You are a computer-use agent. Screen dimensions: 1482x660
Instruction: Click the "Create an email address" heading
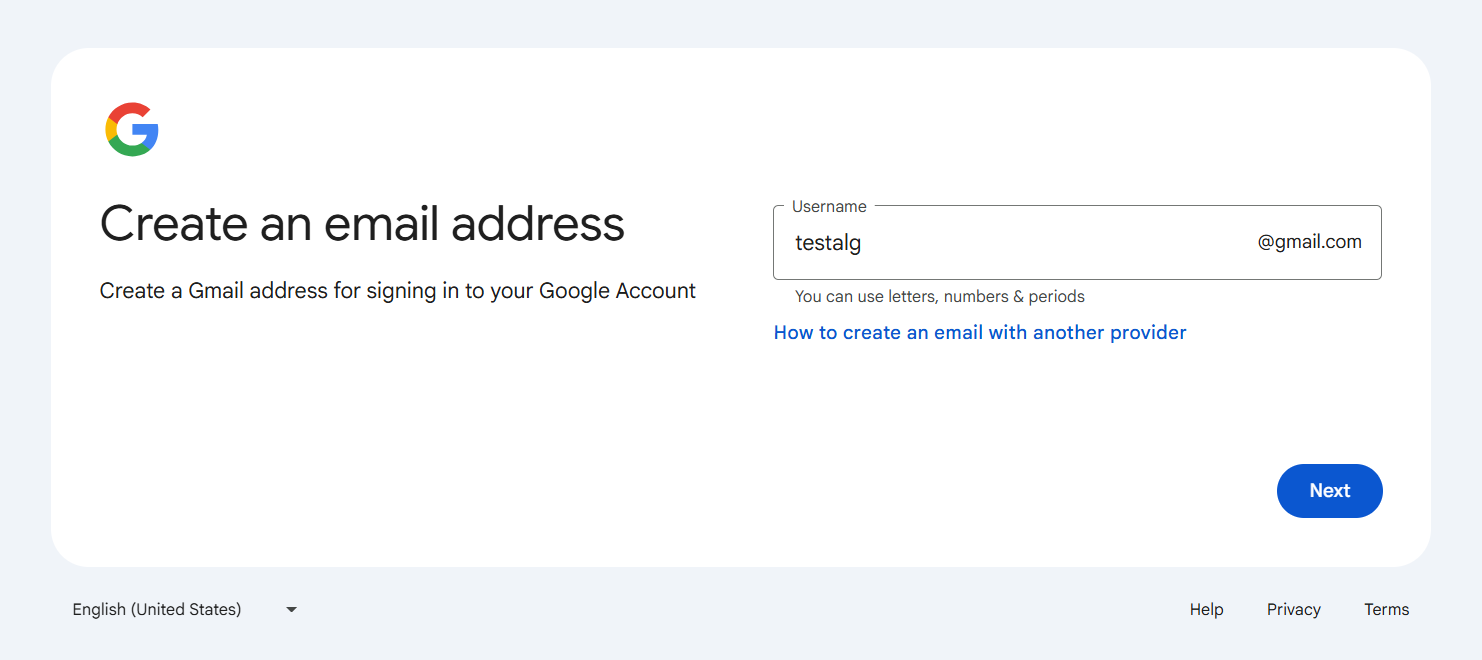(x=362, y=223)
